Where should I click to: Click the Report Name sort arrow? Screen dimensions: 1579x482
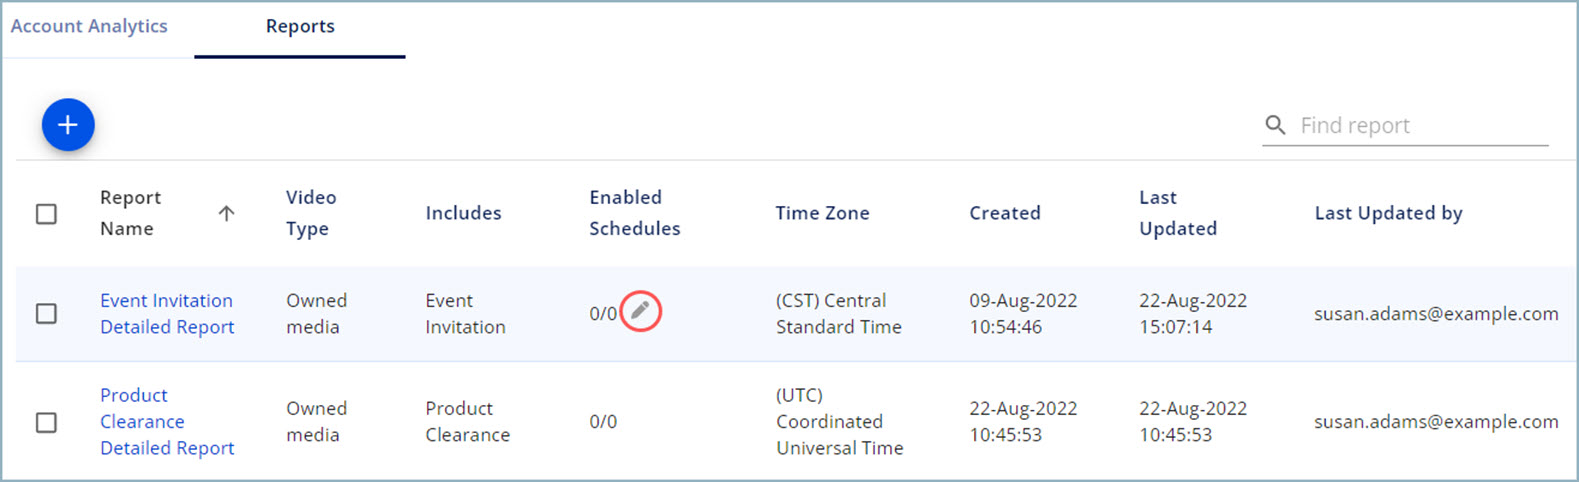coord(227,213)
